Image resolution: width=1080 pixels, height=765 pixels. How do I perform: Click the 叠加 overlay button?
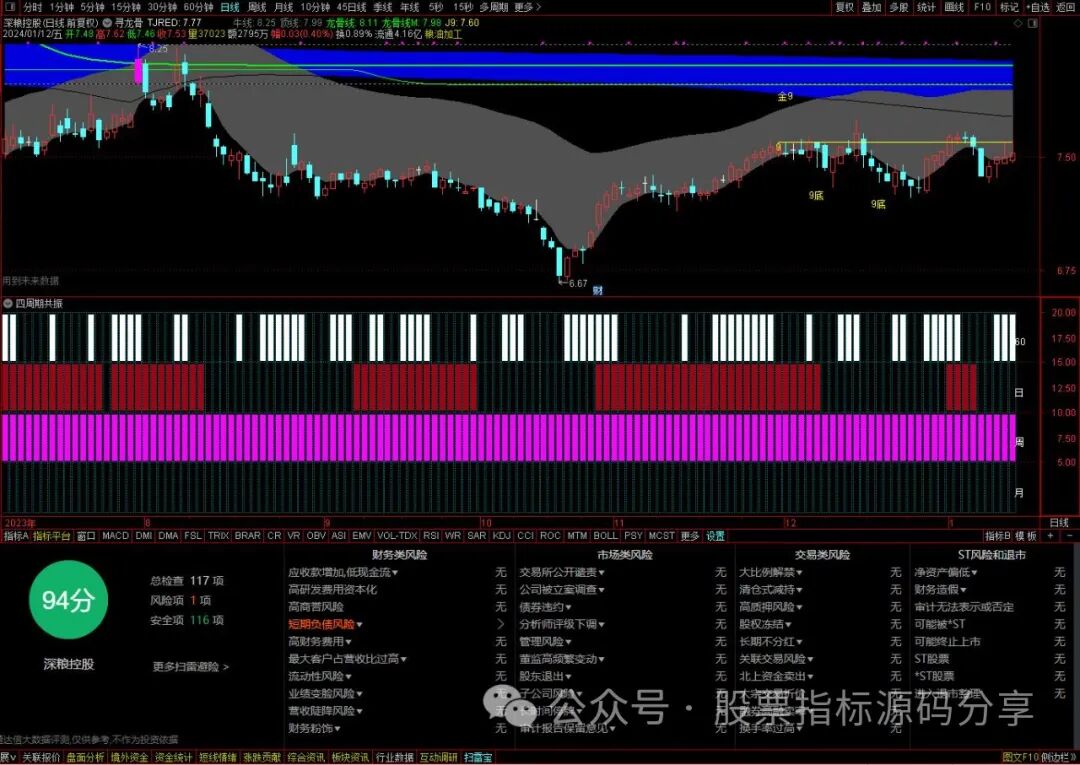[871, 7]
